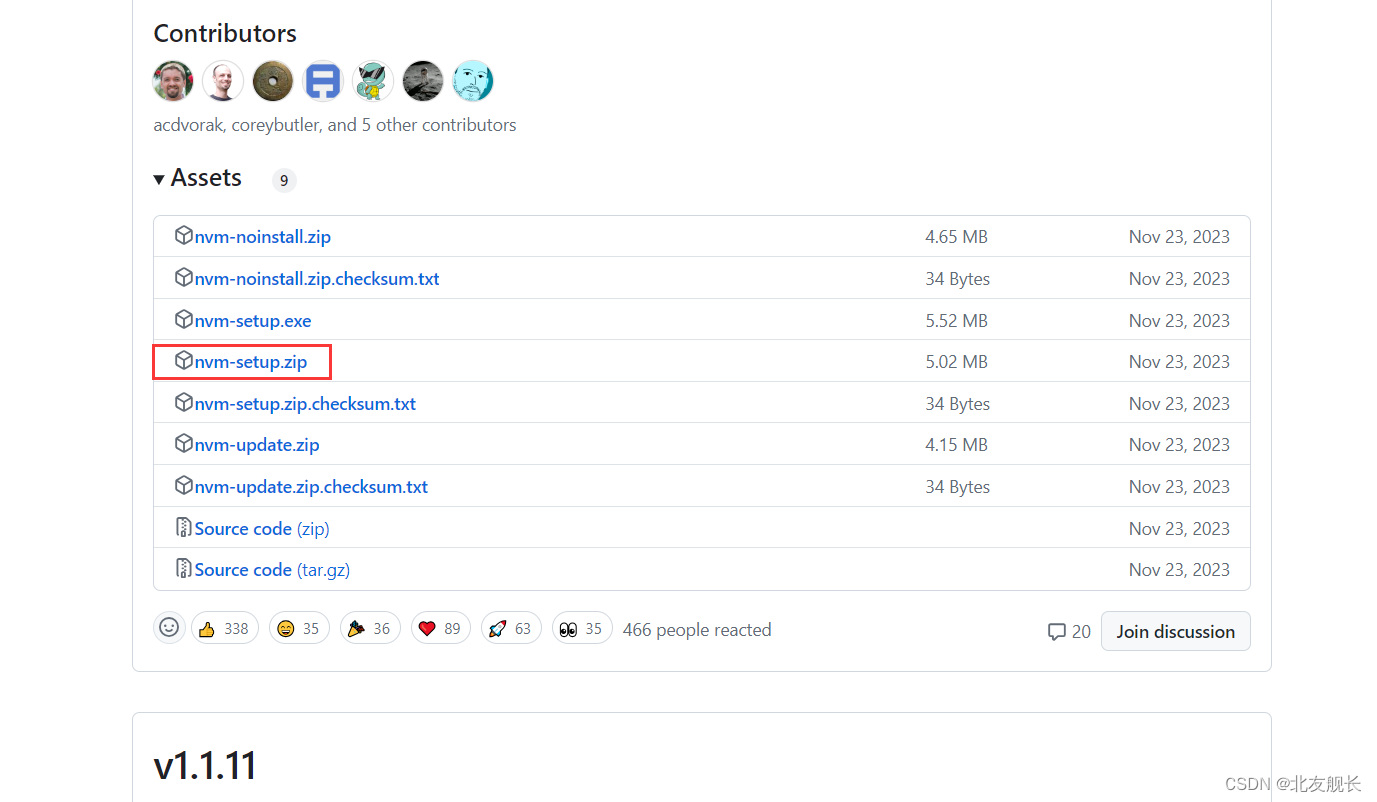Click the zip file icon beside Source code (zip)
The height and width of the screenshot is (802, 1377).
click(x=183, y=528)
